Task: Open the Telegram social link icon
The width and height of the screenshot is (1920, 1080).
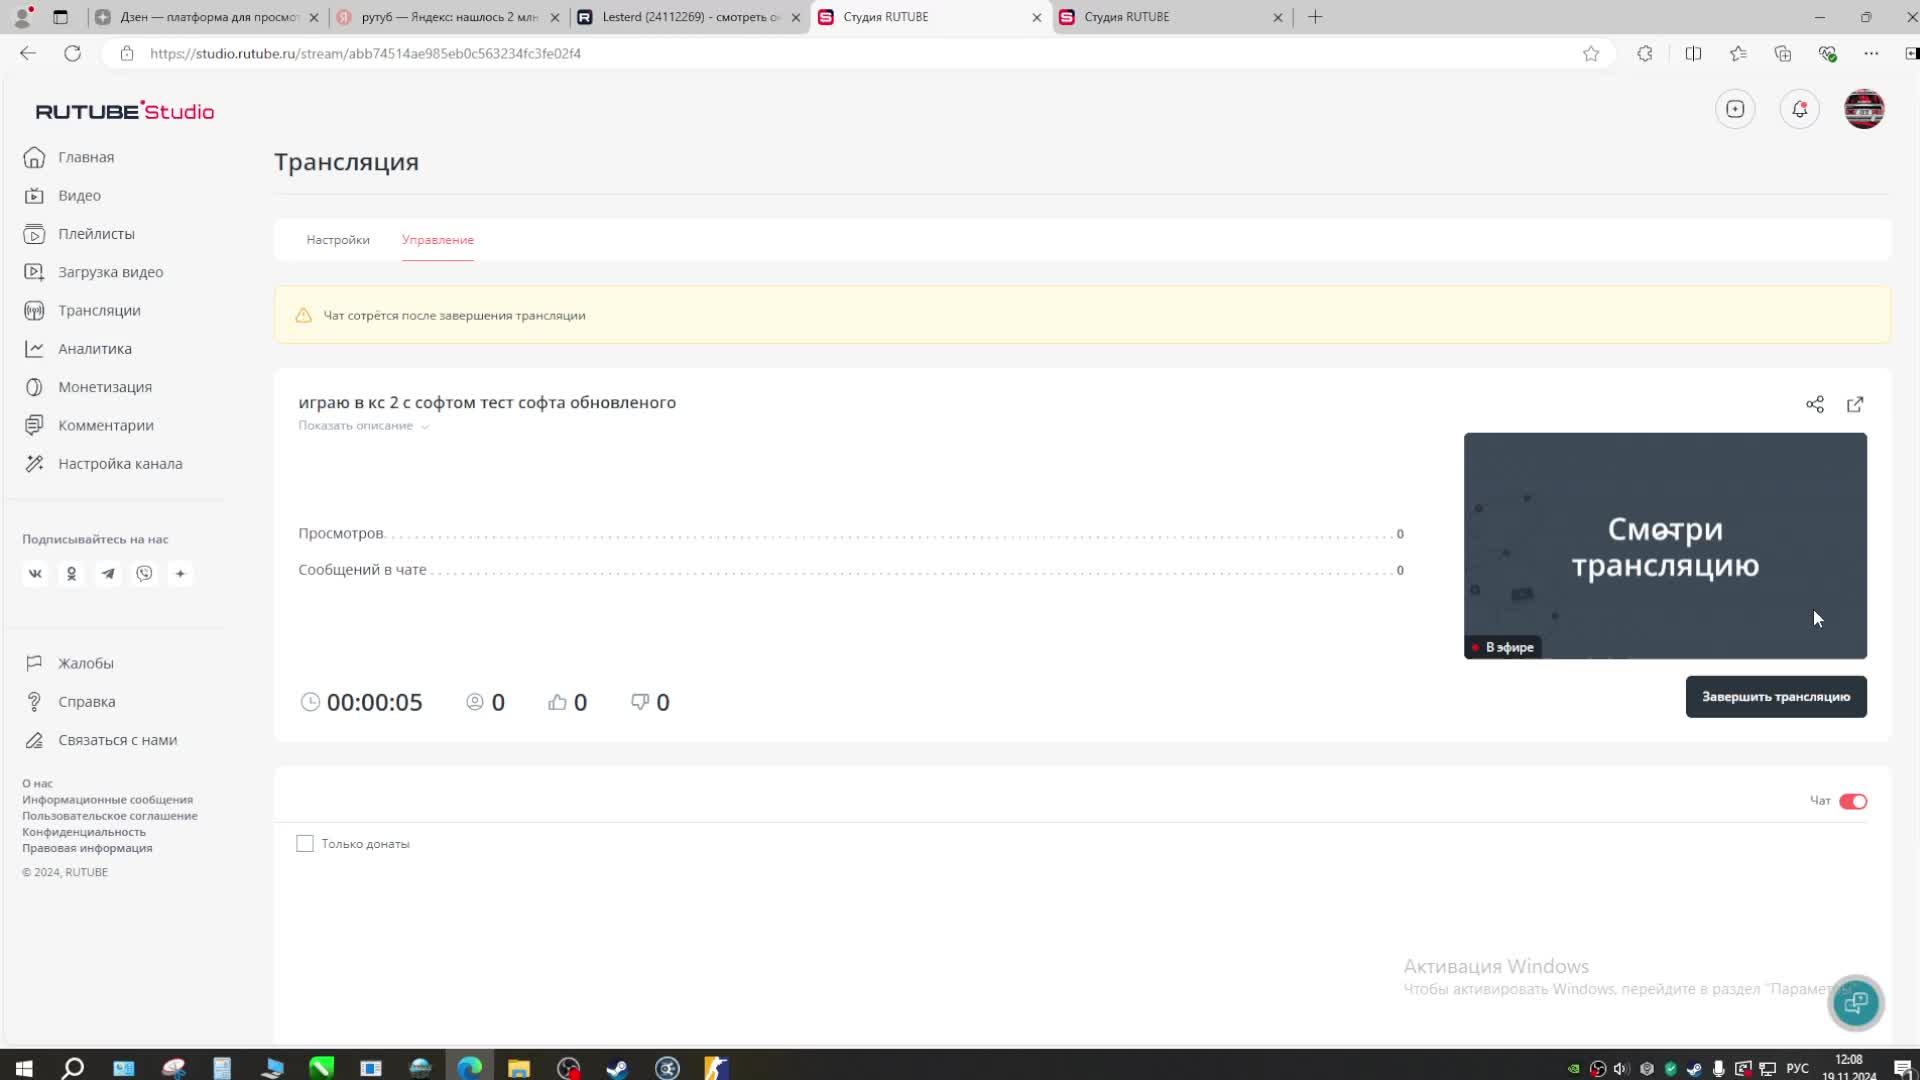Action: pyautogui.click(x=108, y=574)
